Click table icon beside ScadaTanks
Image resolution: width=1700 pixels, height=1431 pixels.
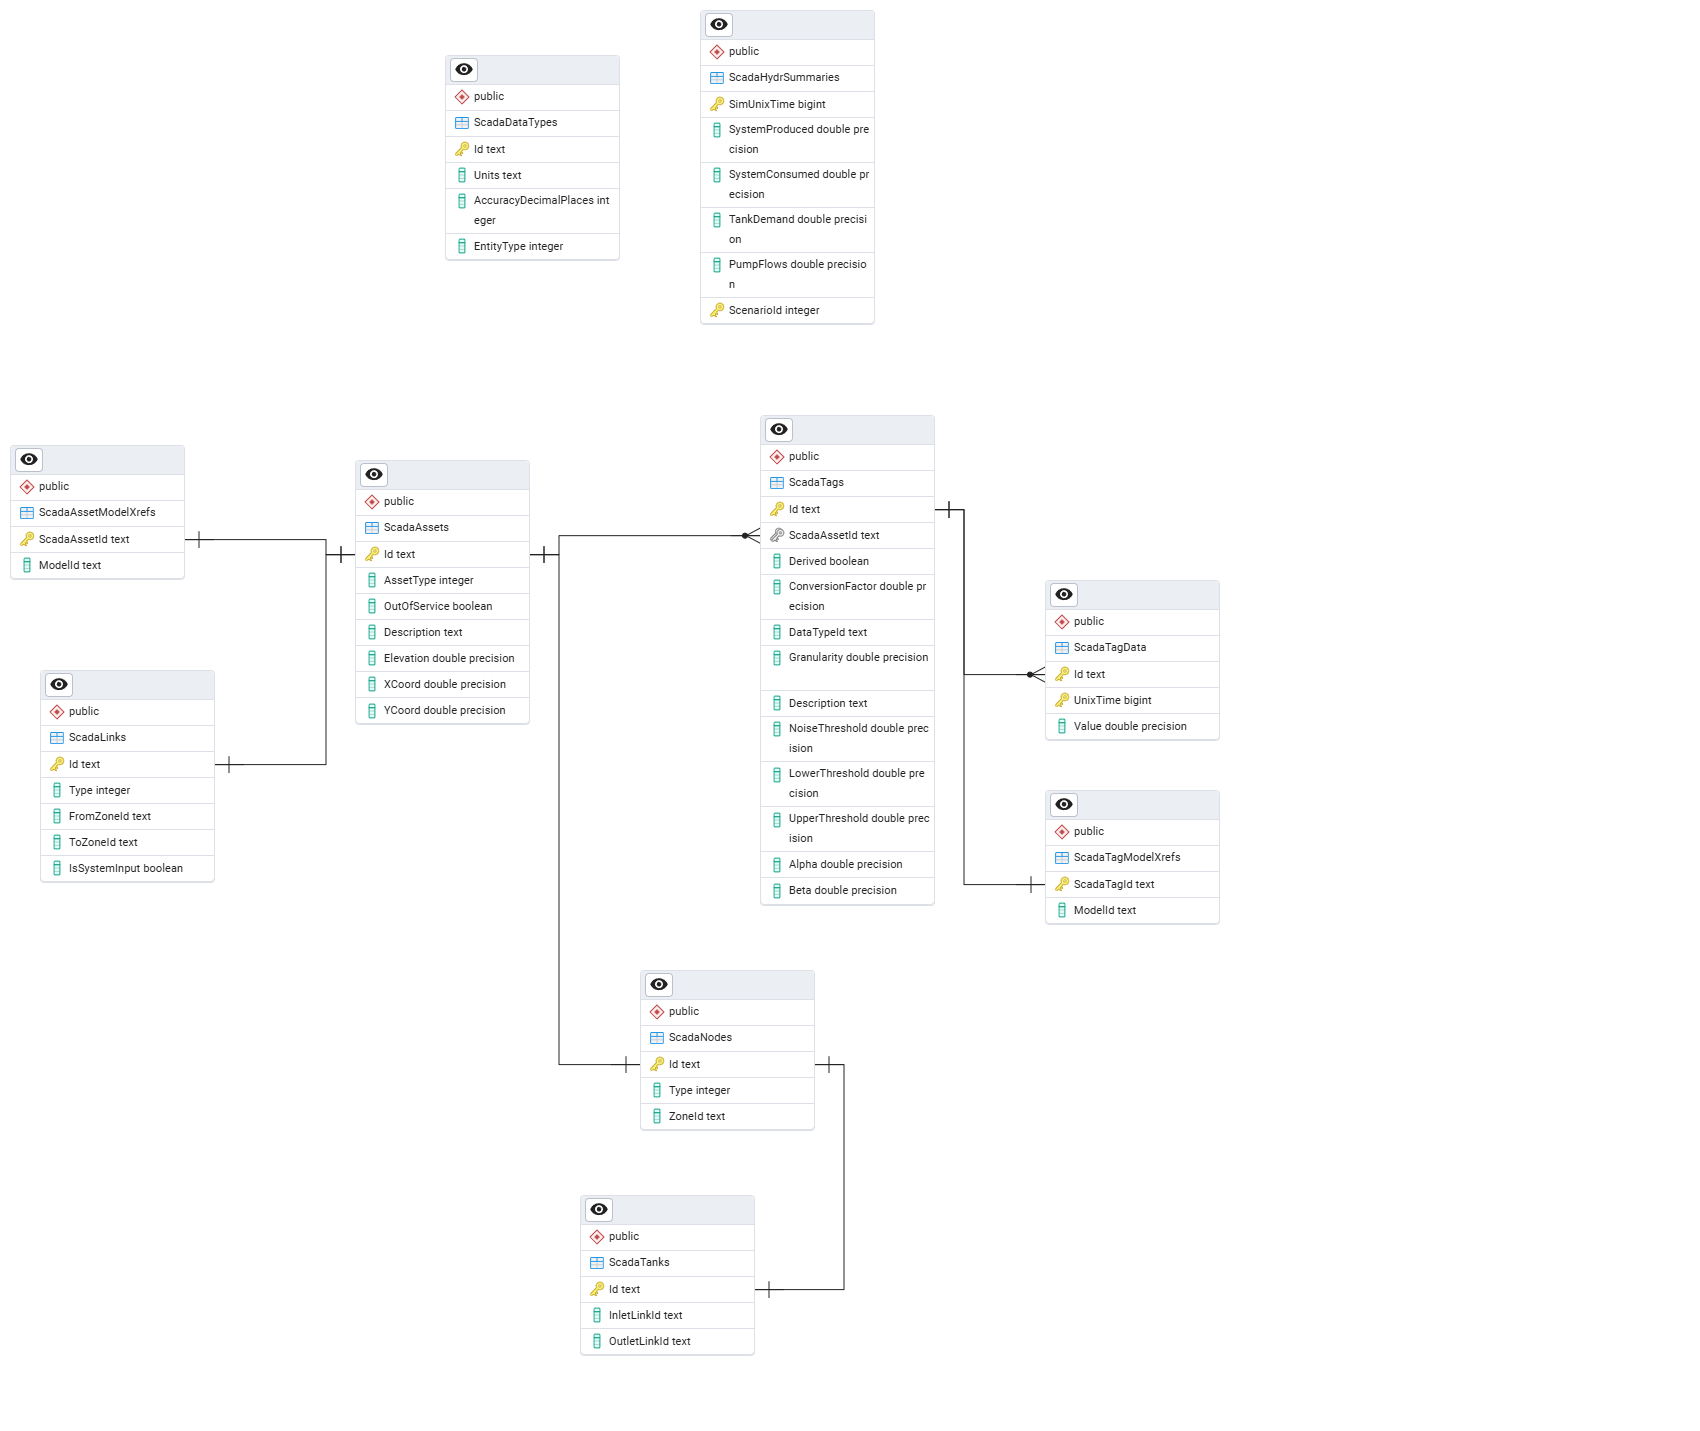coord(597,1263)
